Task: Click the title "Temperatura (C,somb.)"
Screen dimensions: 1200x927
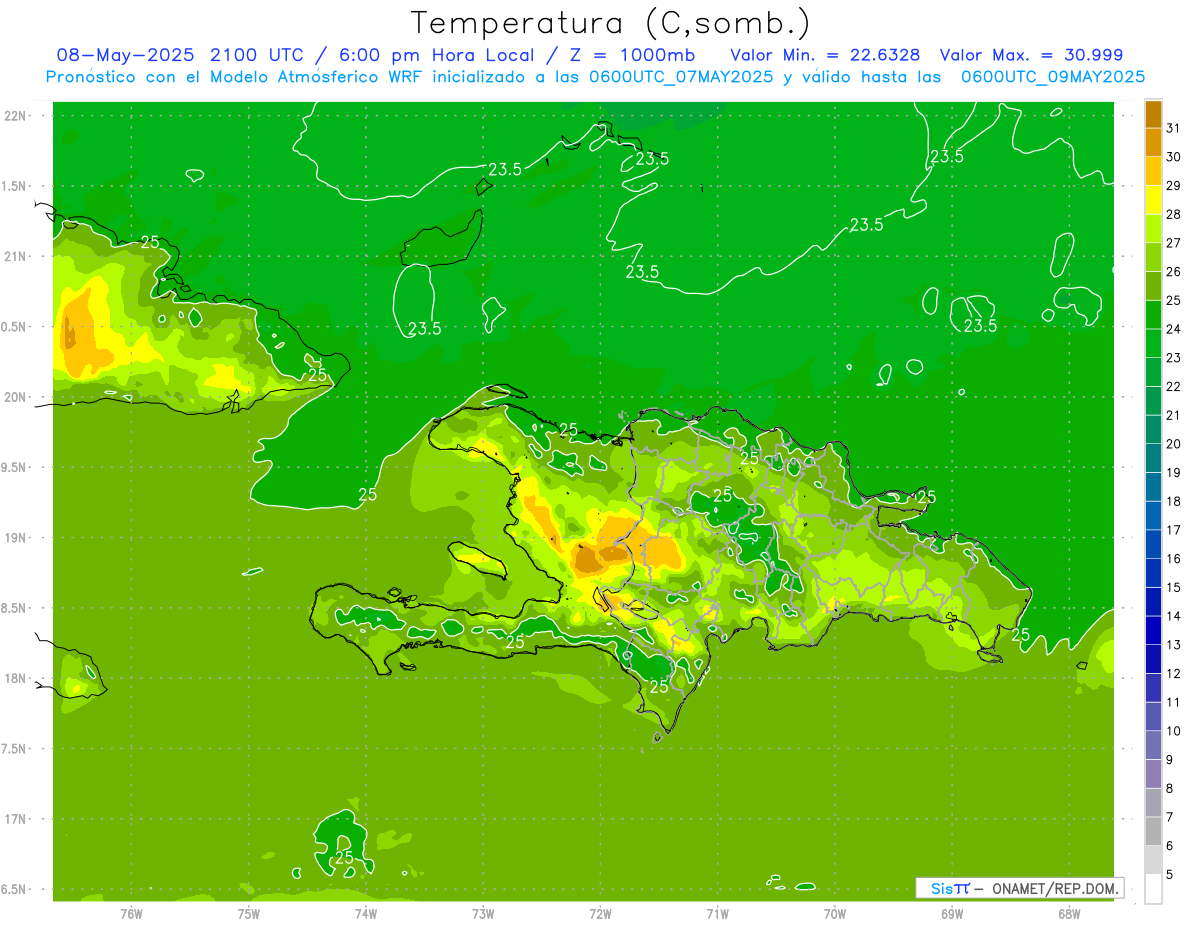Action: 610,22
